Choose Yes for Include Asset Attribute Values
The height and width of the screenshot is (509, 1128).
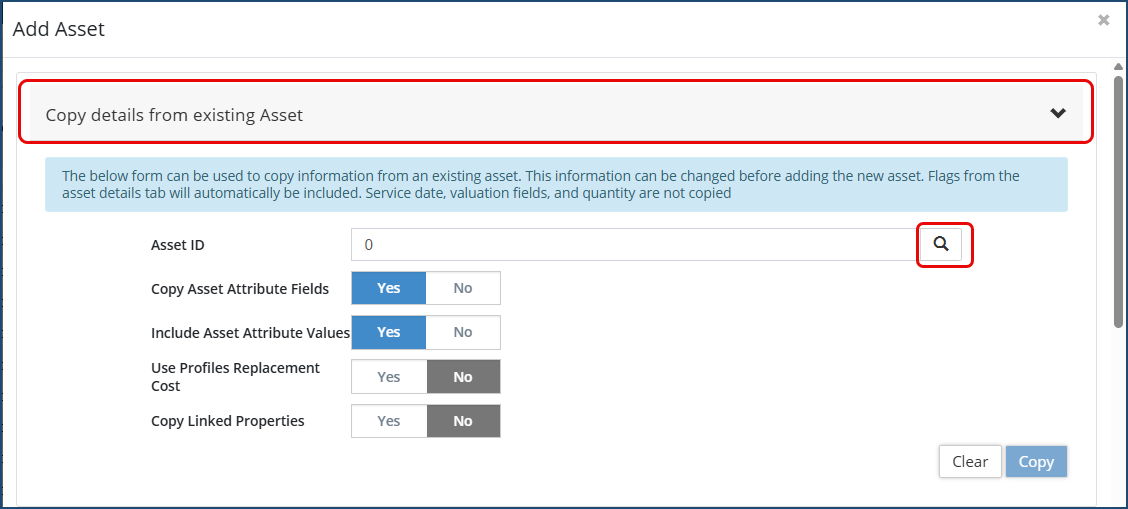(389, 332)
